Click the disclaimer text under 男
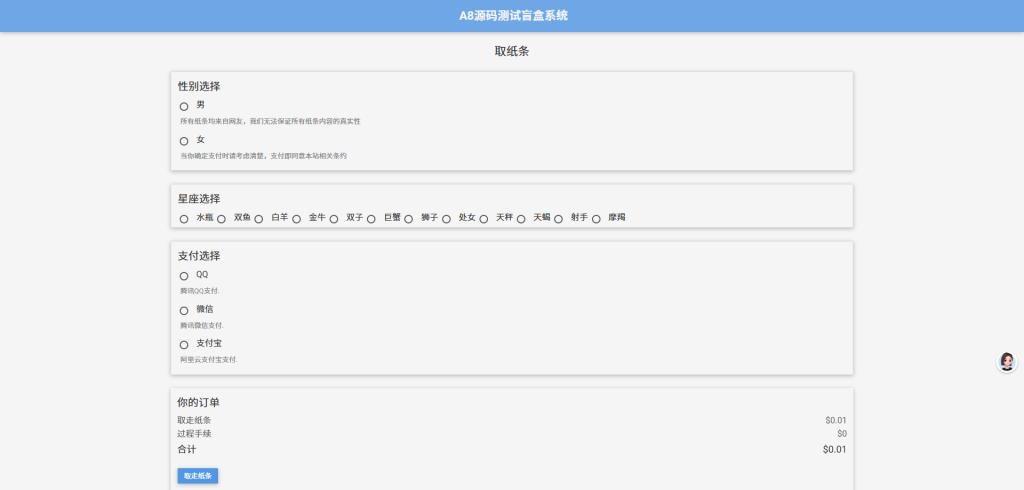This screenshot has height=490, width=1024. pyautogui.click(x=270, y=122)
